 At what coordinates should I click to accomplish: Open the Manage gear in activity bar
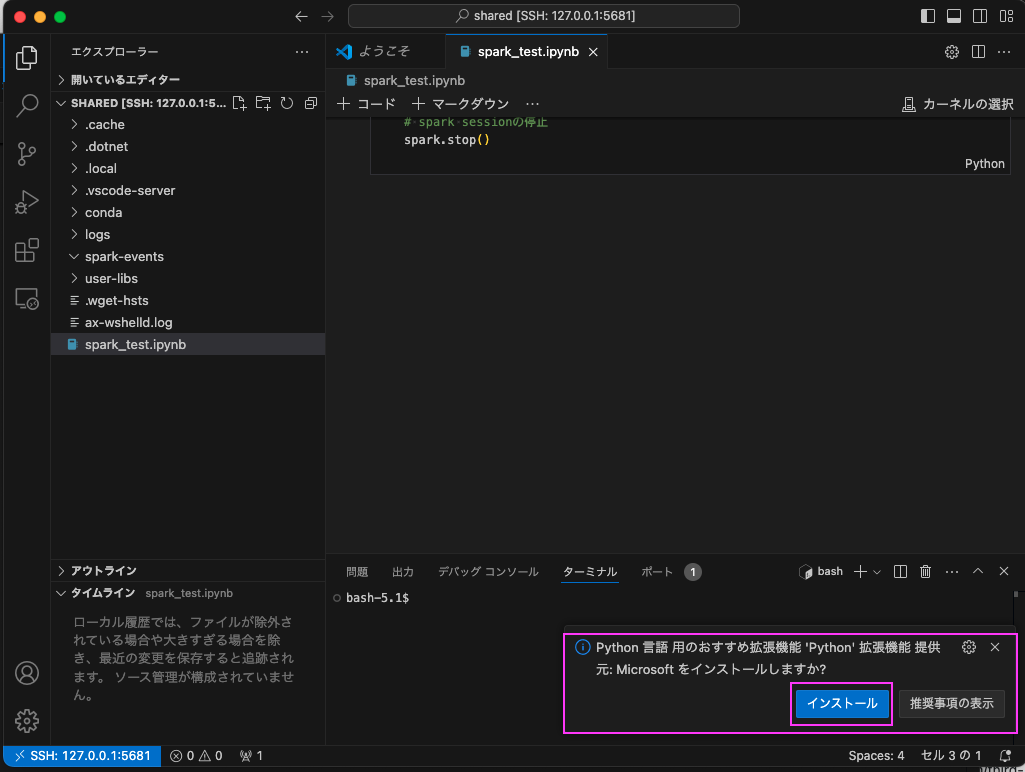click(26, 720)
